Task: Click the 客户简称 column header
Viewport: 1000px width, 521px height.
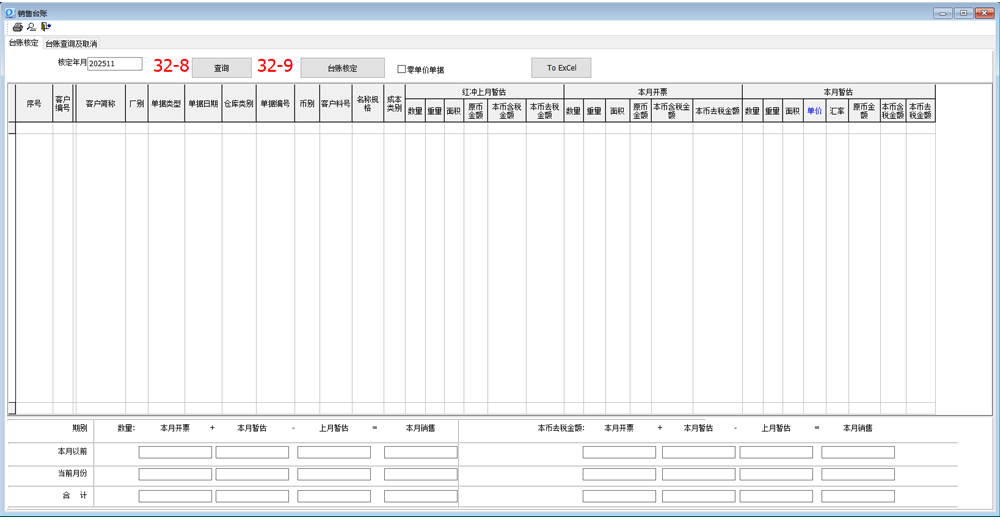Action: pos(100,103)
